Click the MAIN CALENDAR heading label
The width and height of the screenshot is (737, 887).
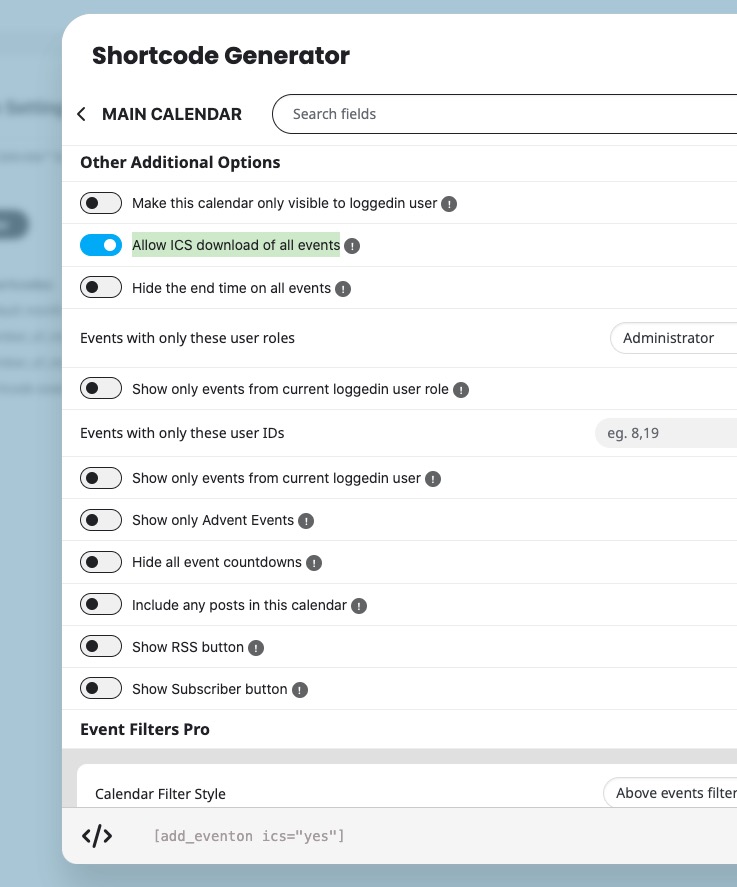tap(172, 115)
